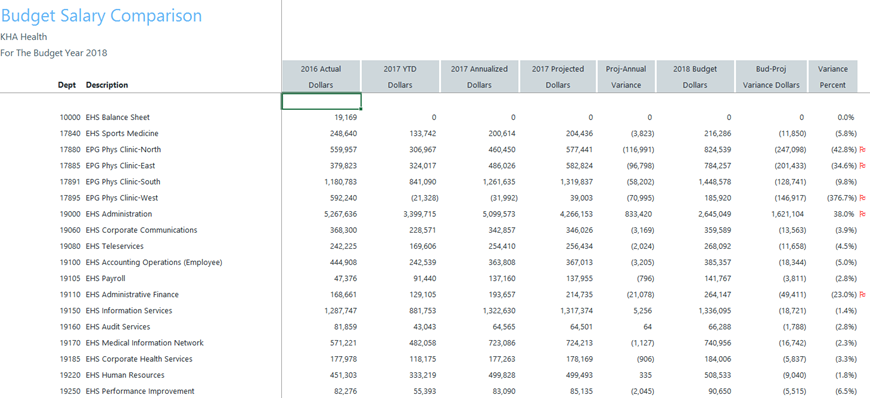Click the 2018 Budget Dollars header
Screen dimensions: 870x398
[x=695, y=77]
